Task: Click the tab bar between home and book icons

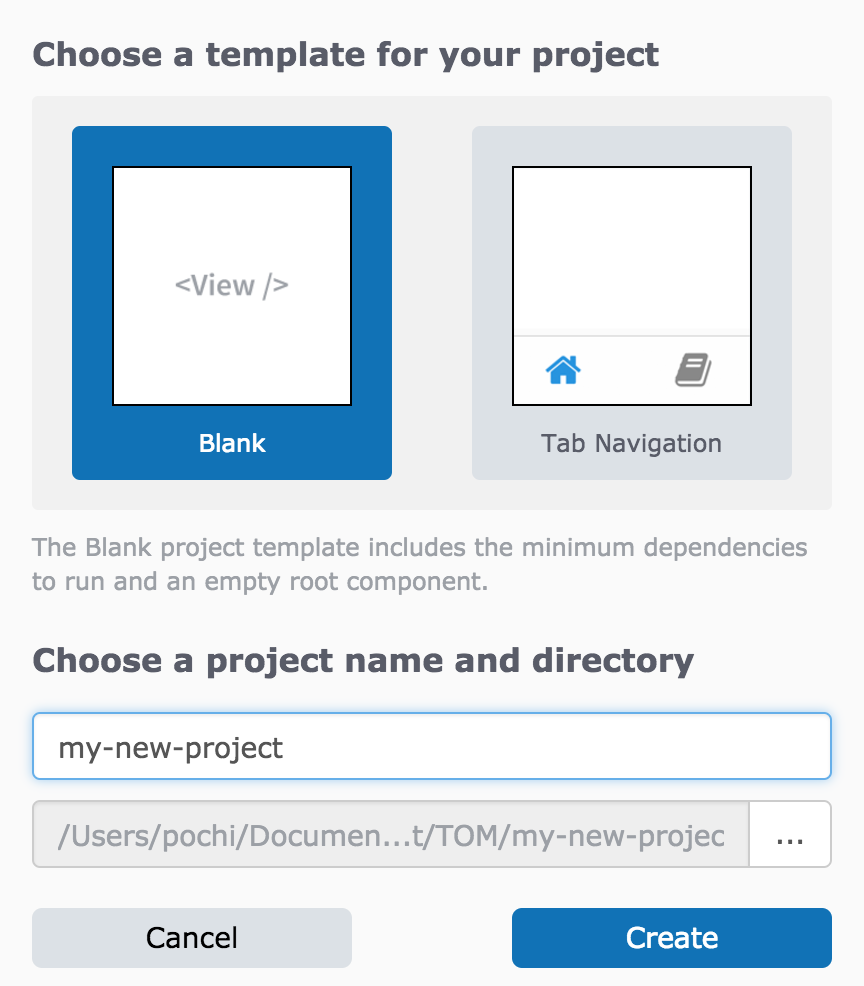Action: pyautogui.click(x=628, y=371)
